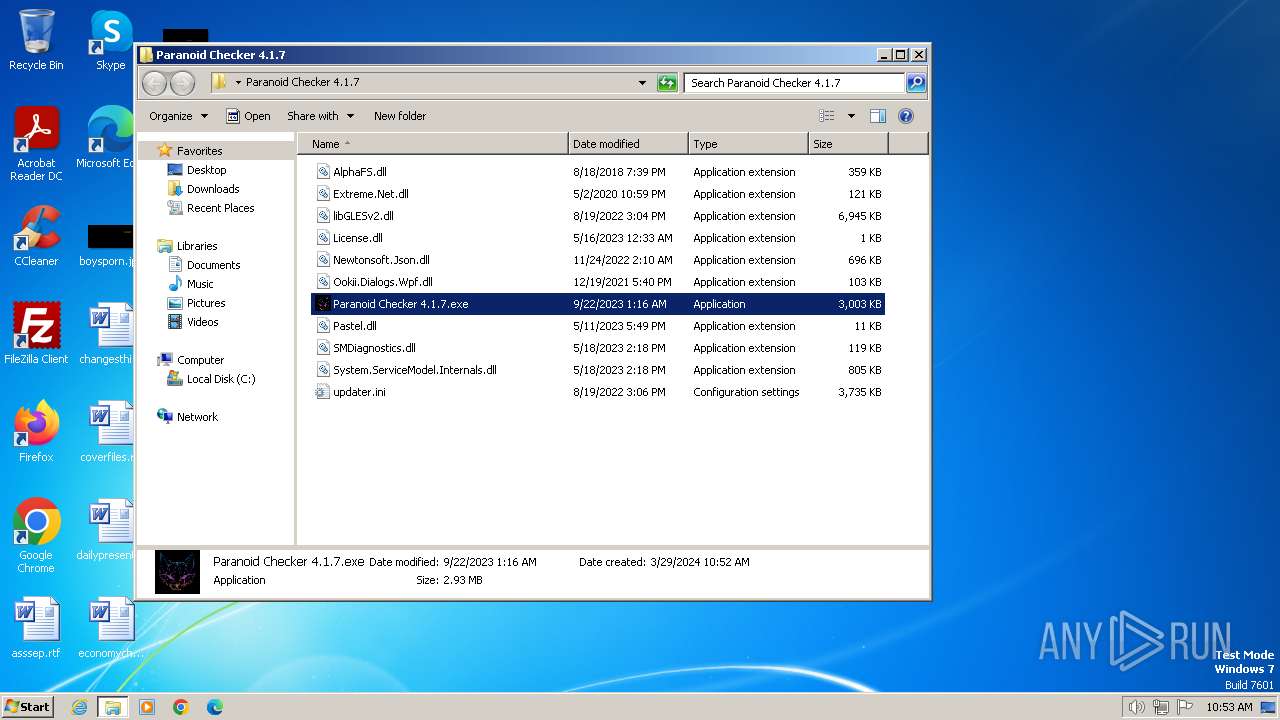The height and width of the screenshot is (720, 1280).
Task: Select the libGLESv2.dll file icon
Action: pos(323,216)
